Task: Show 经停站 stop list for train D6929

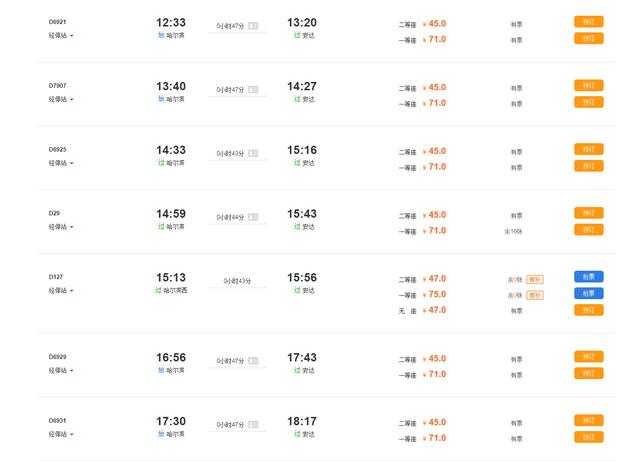Action: (62, 371)
